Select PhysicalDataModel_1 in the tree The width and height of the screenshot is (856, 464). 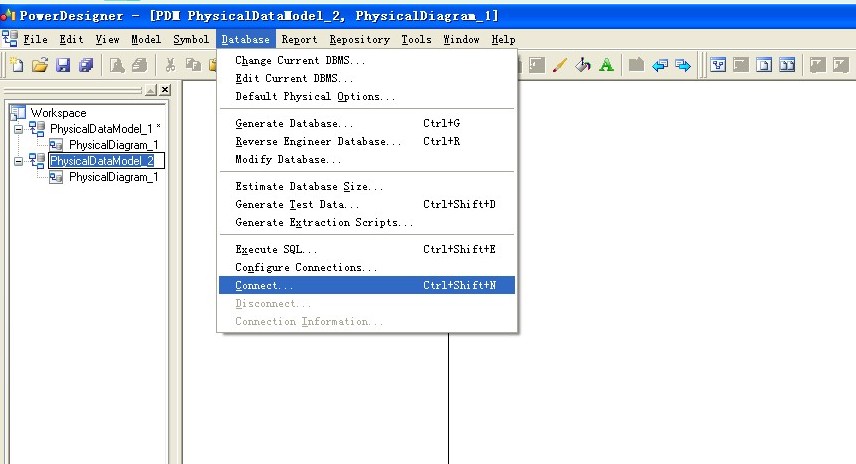coord(101,129)
